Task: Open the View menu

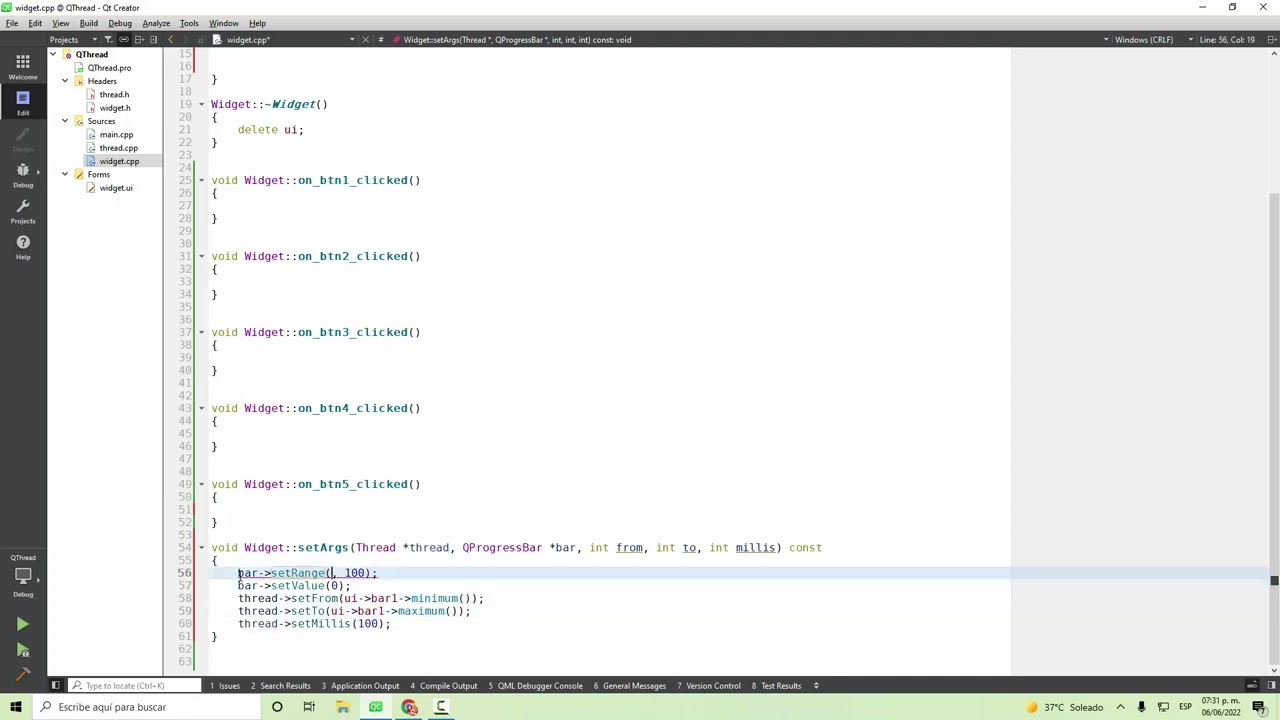Action: (x=61, y=23)
